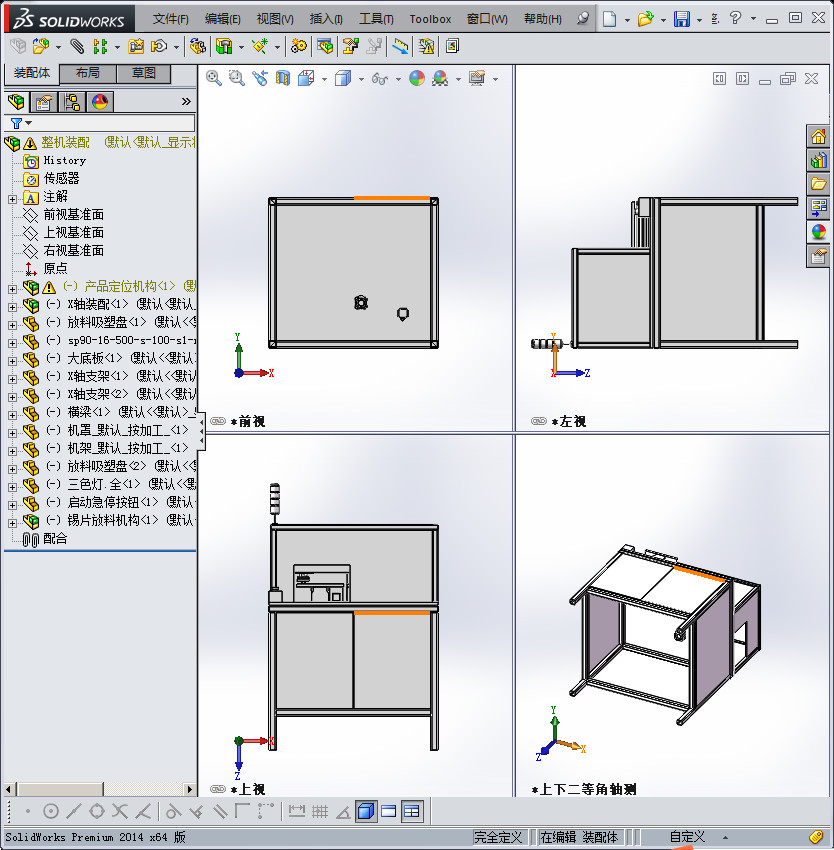Screen dimensions: 834x850
Task: Toggle the circle center snap icon
Action: coord(50,811)
